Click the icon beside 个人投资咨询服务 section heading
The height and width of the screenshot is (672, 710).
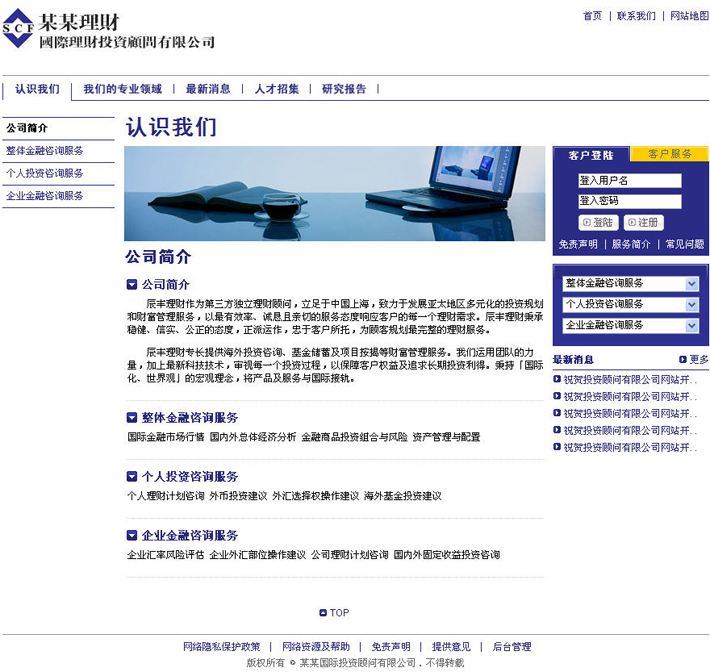[x=132, y=476]
